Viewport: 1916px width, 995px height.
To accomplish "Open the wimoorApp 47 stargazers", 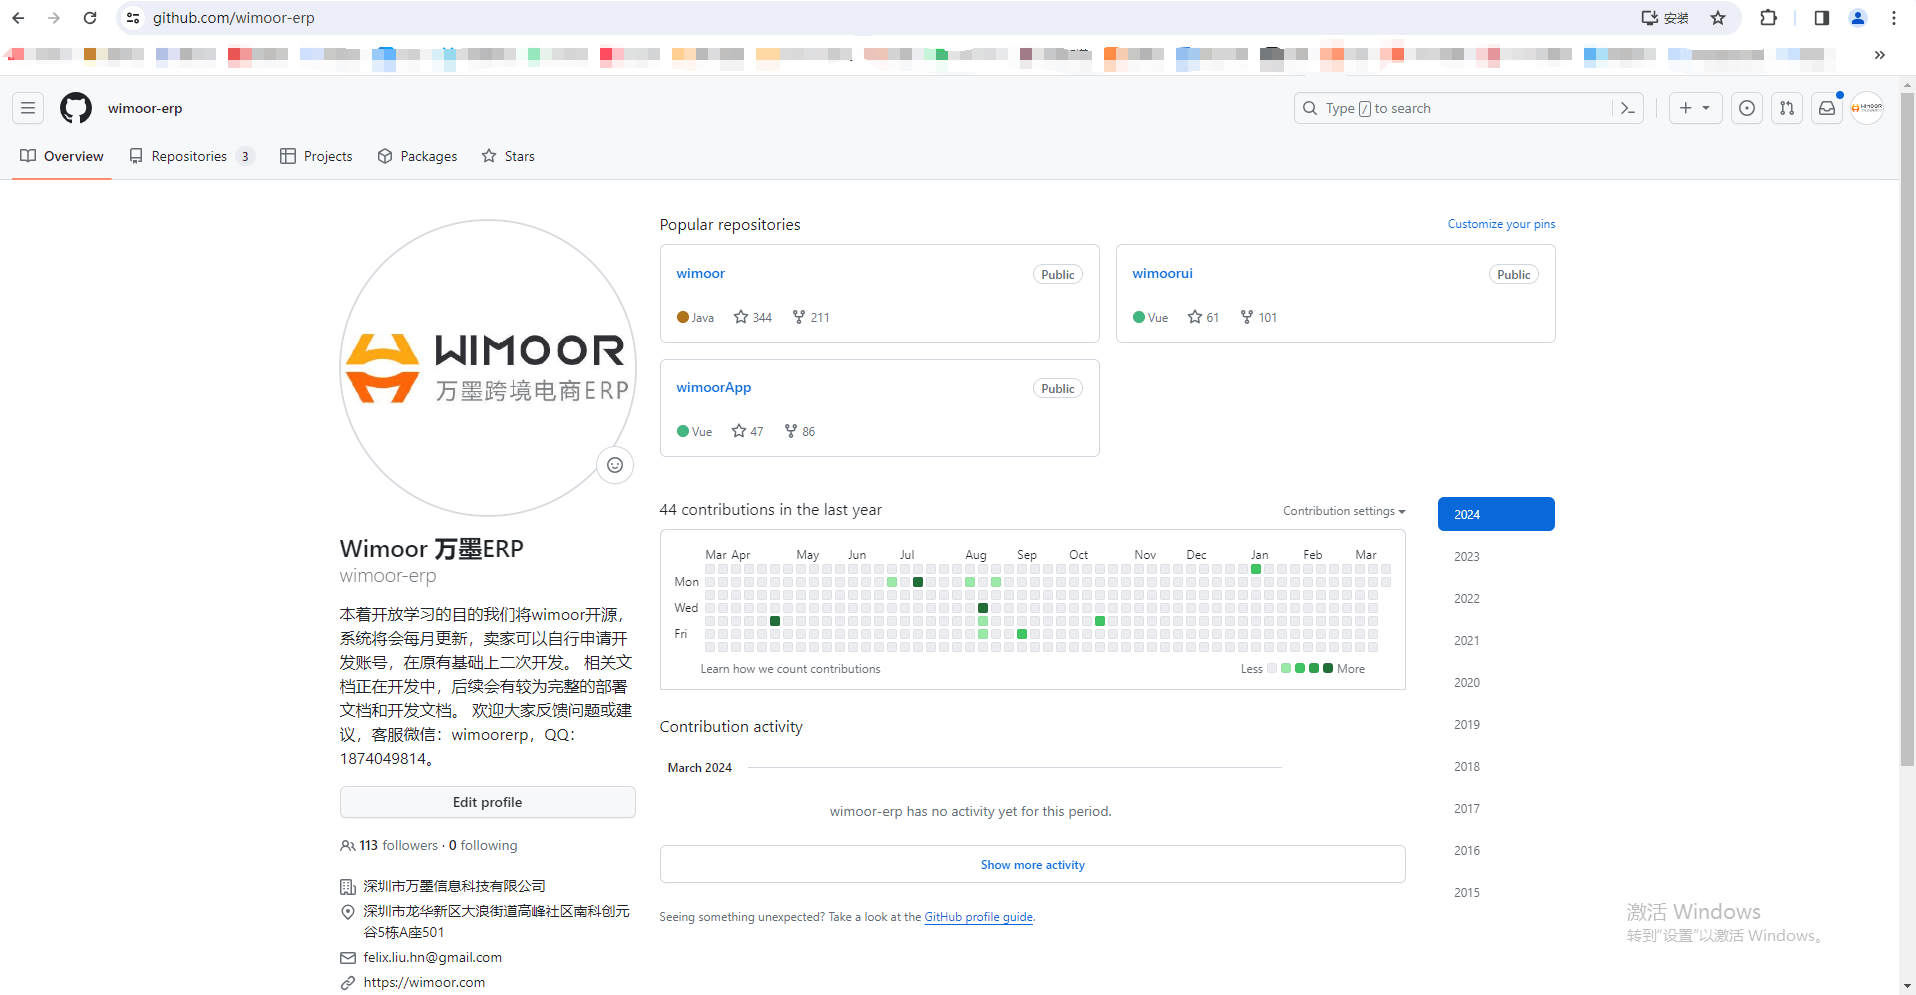I will pos(747,431).
